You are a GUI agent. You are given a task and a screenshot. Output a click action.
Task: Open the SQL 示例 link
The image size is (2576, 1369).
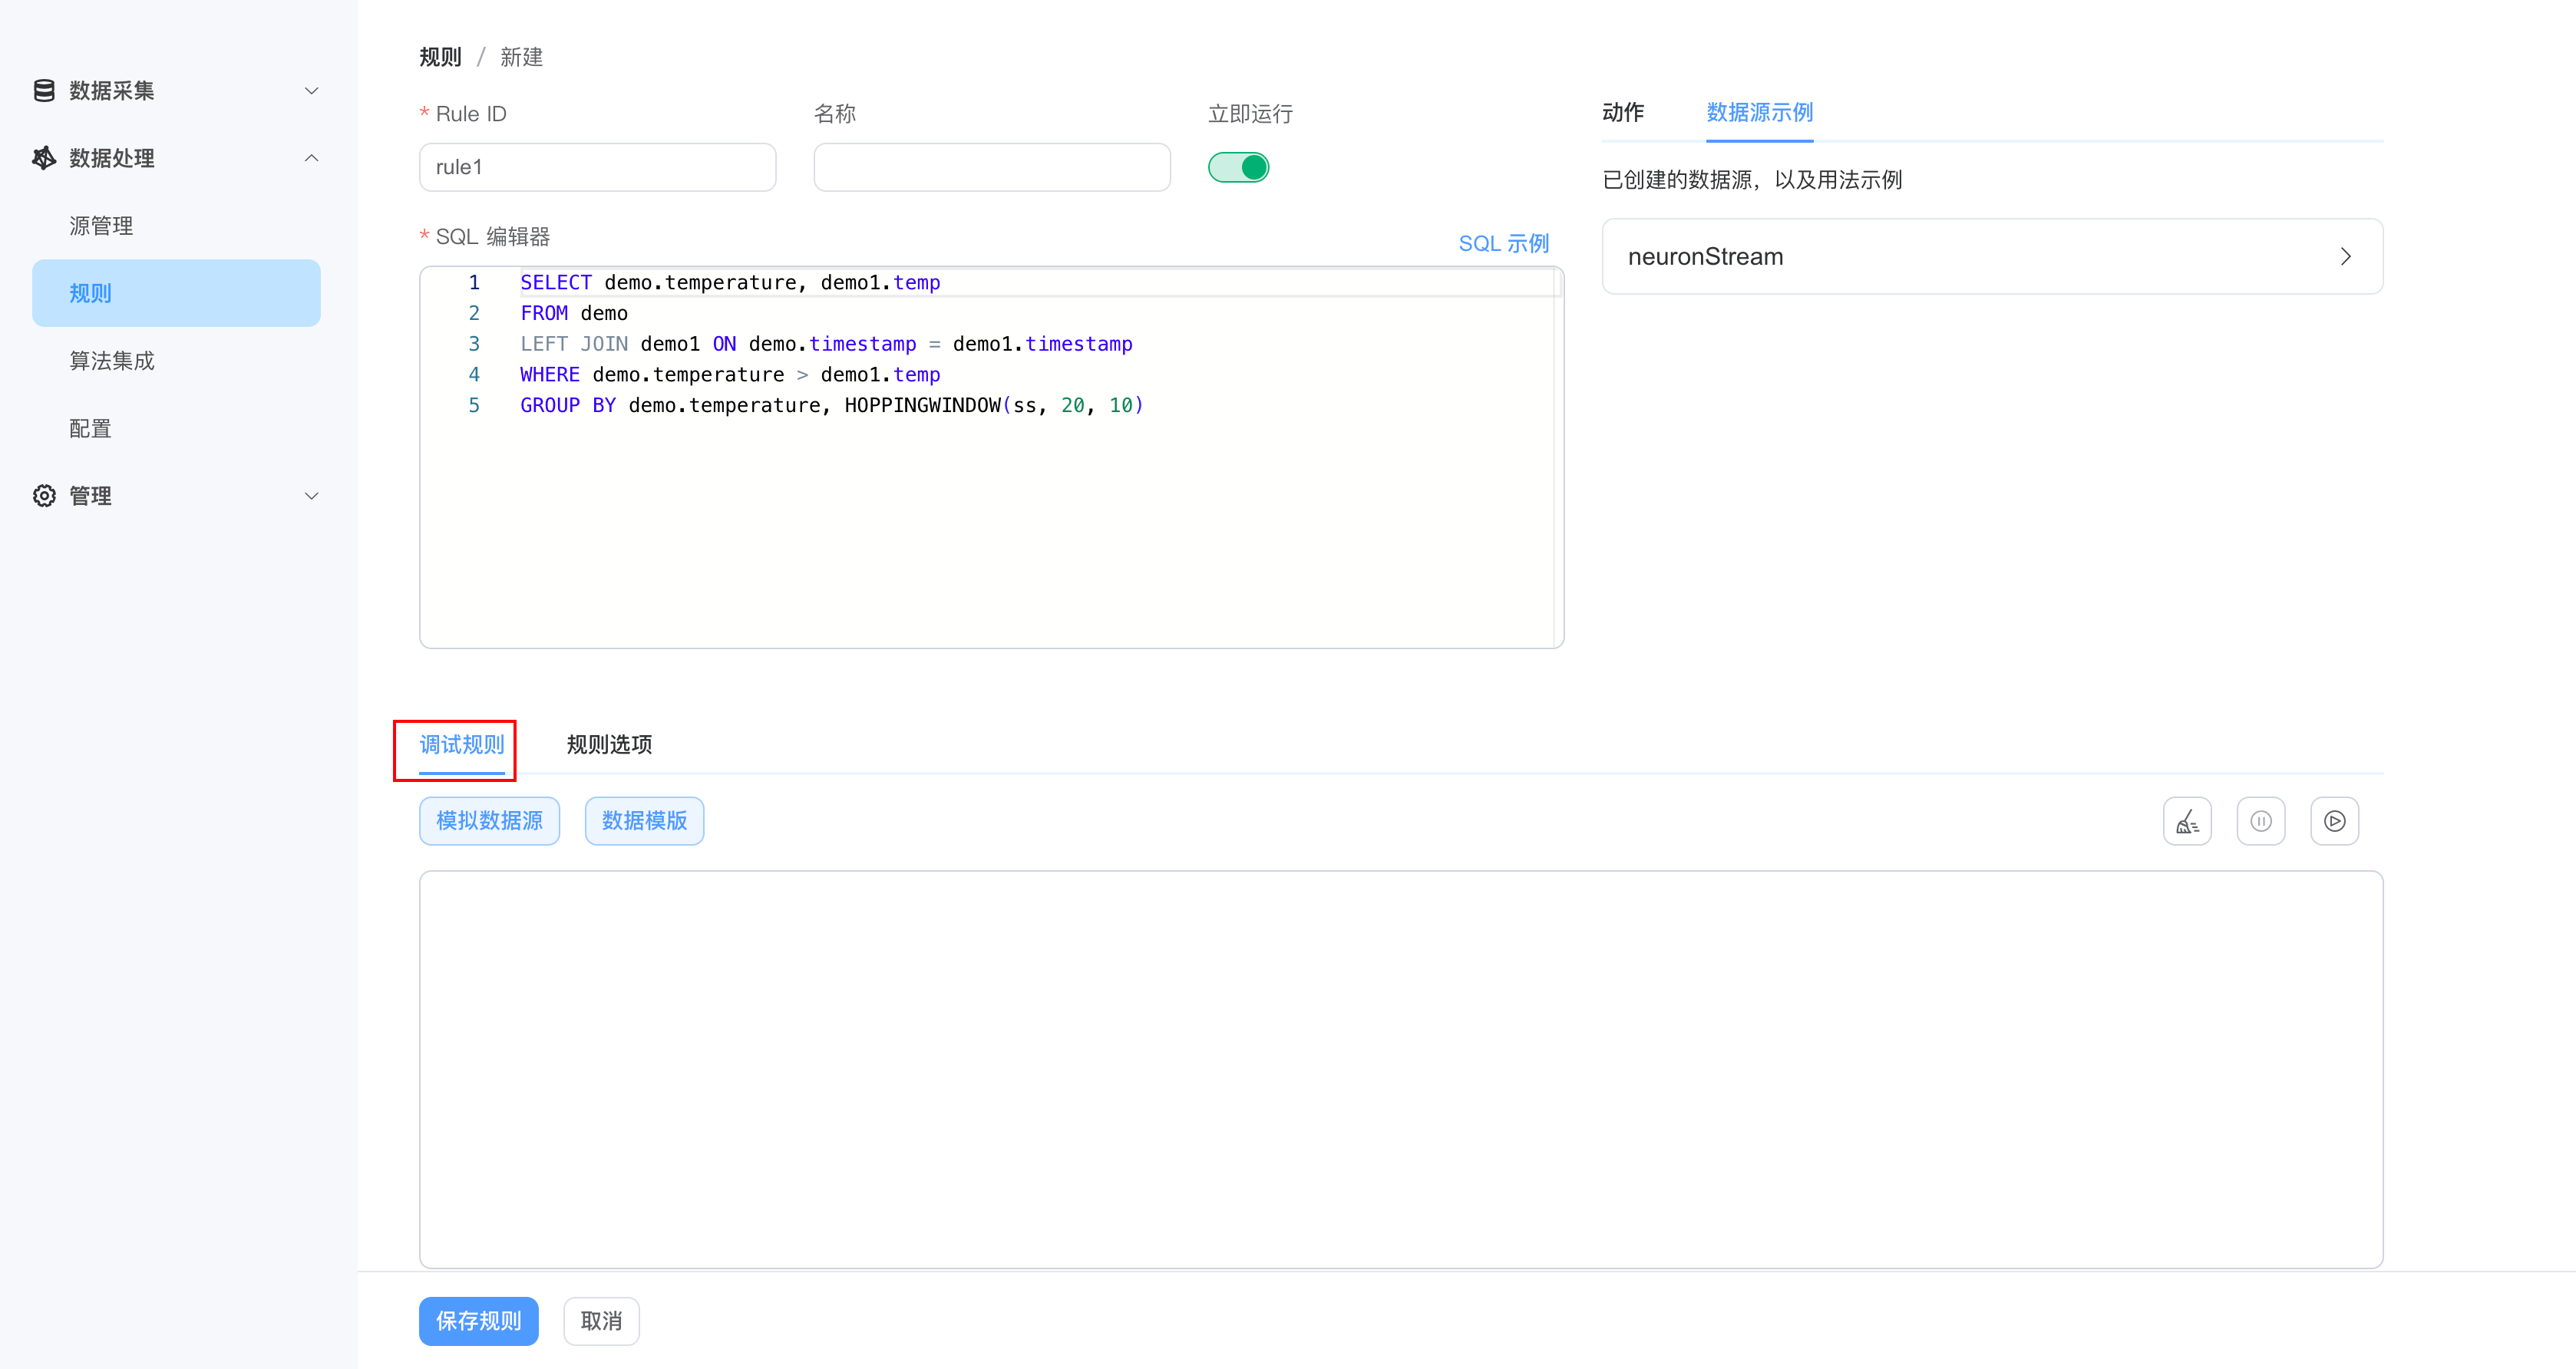1503,242
